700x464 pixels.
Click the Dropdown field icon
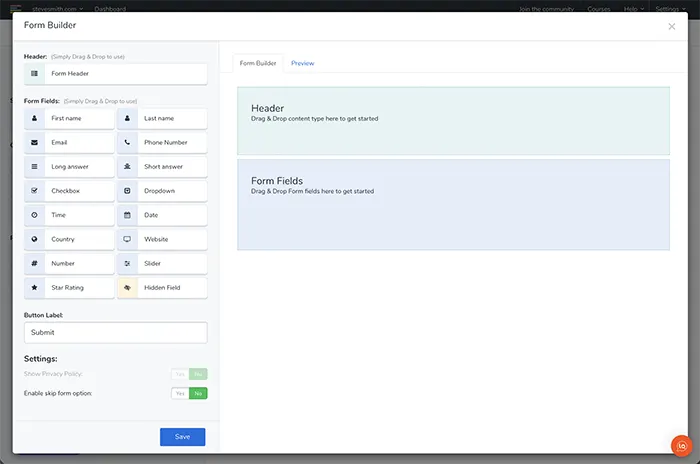pos(127,191)
